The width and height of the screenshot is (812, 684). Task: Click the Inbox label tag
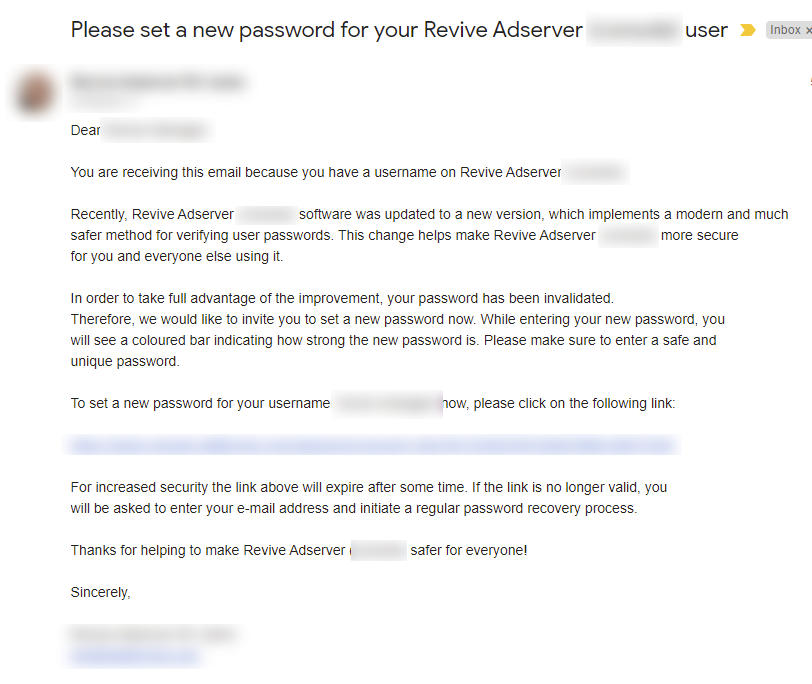[784, 30]
